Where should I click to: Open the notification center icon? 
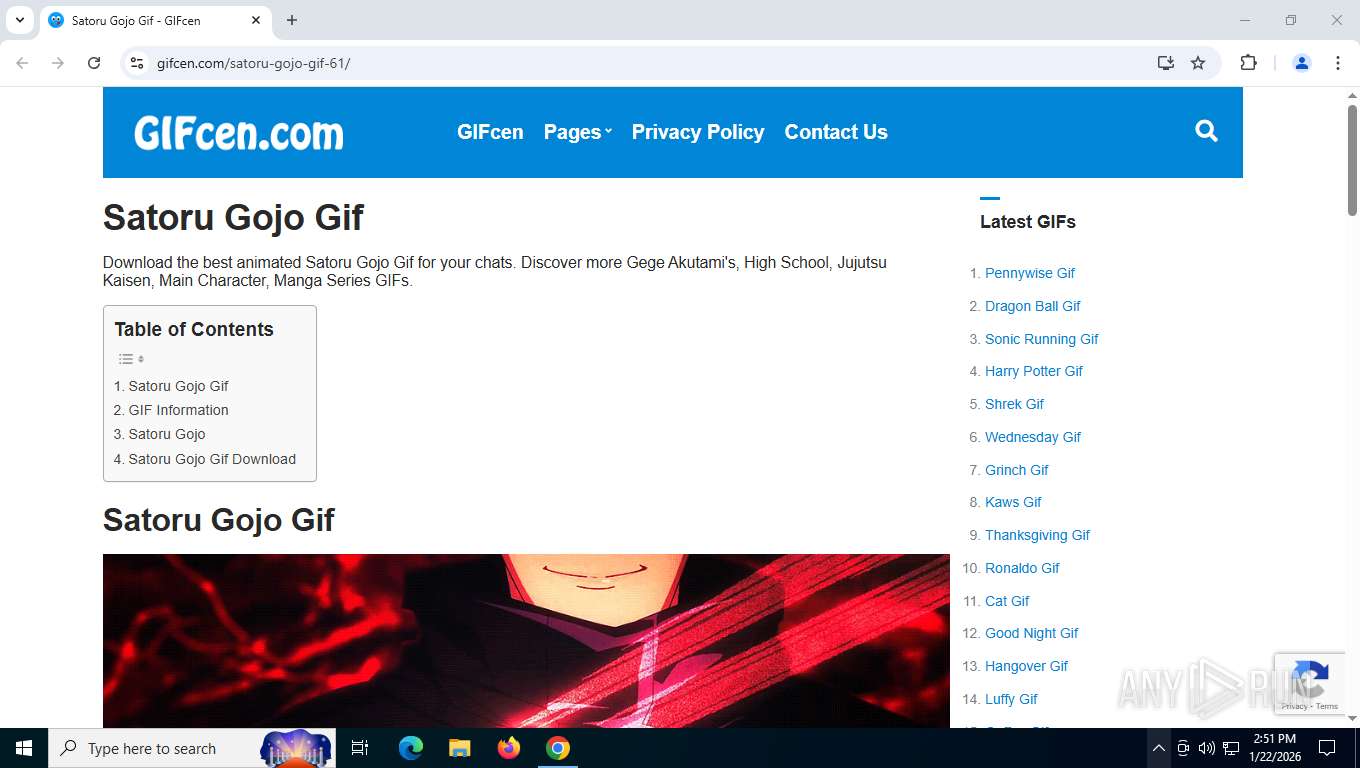click(x=1327, y=748)
